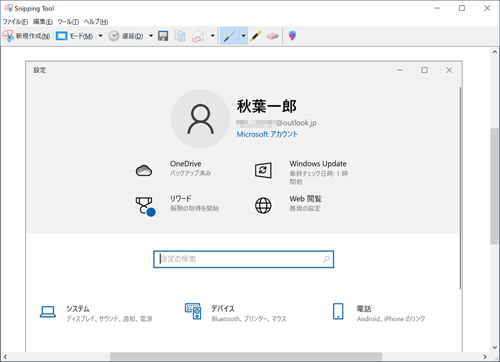The height and width of the screenshot is (362, 500).
Task: Click the Settings window maximize button
Action: point(424,70)
